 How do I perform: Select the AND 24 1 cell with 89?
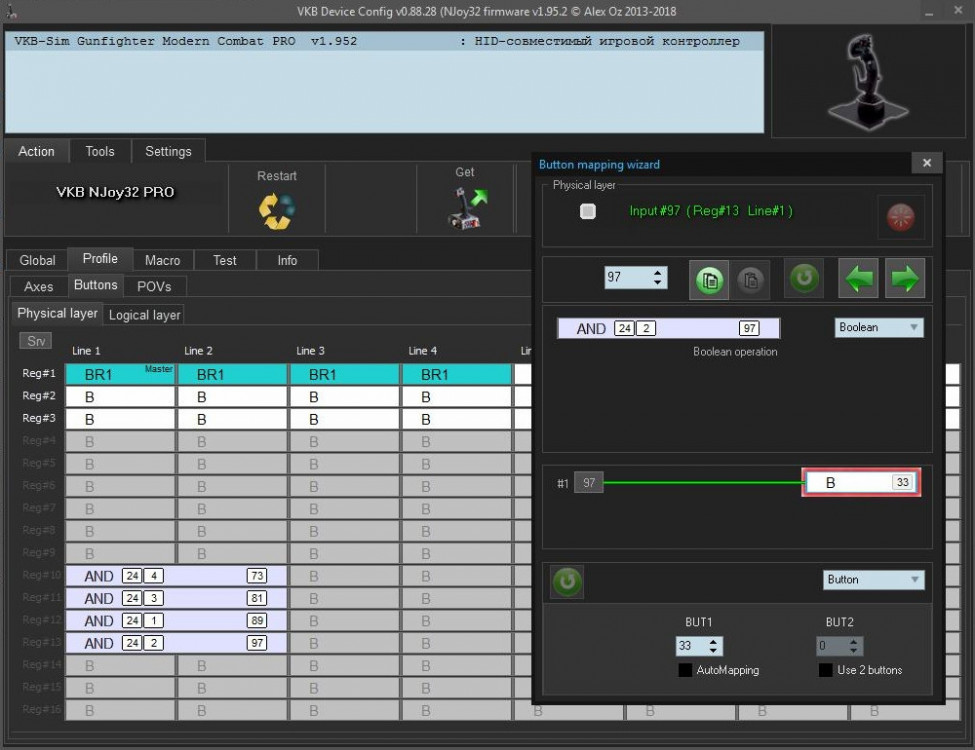click(x=176, y=621)
